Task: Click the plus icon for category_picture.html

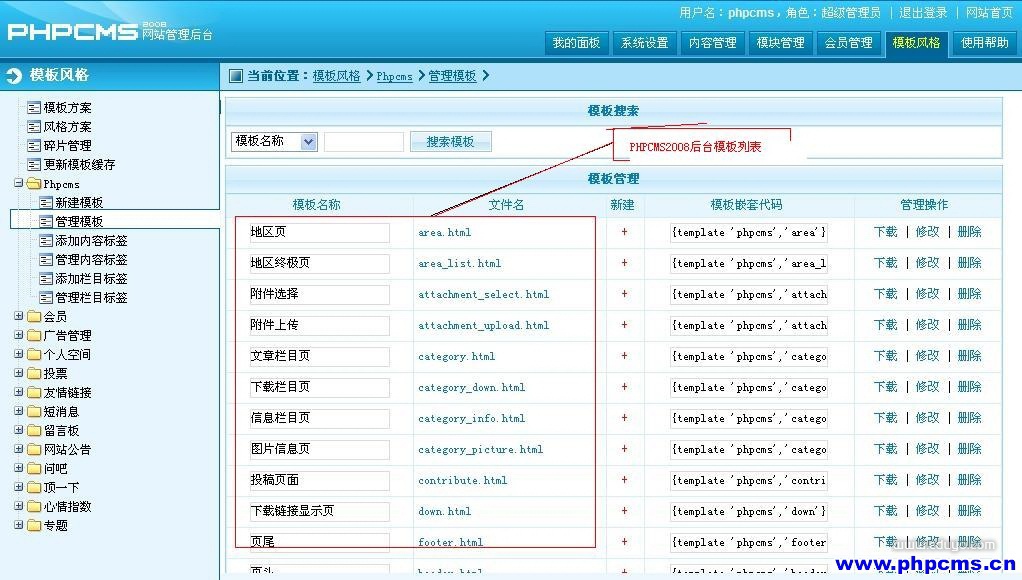Action: point(624,448)
